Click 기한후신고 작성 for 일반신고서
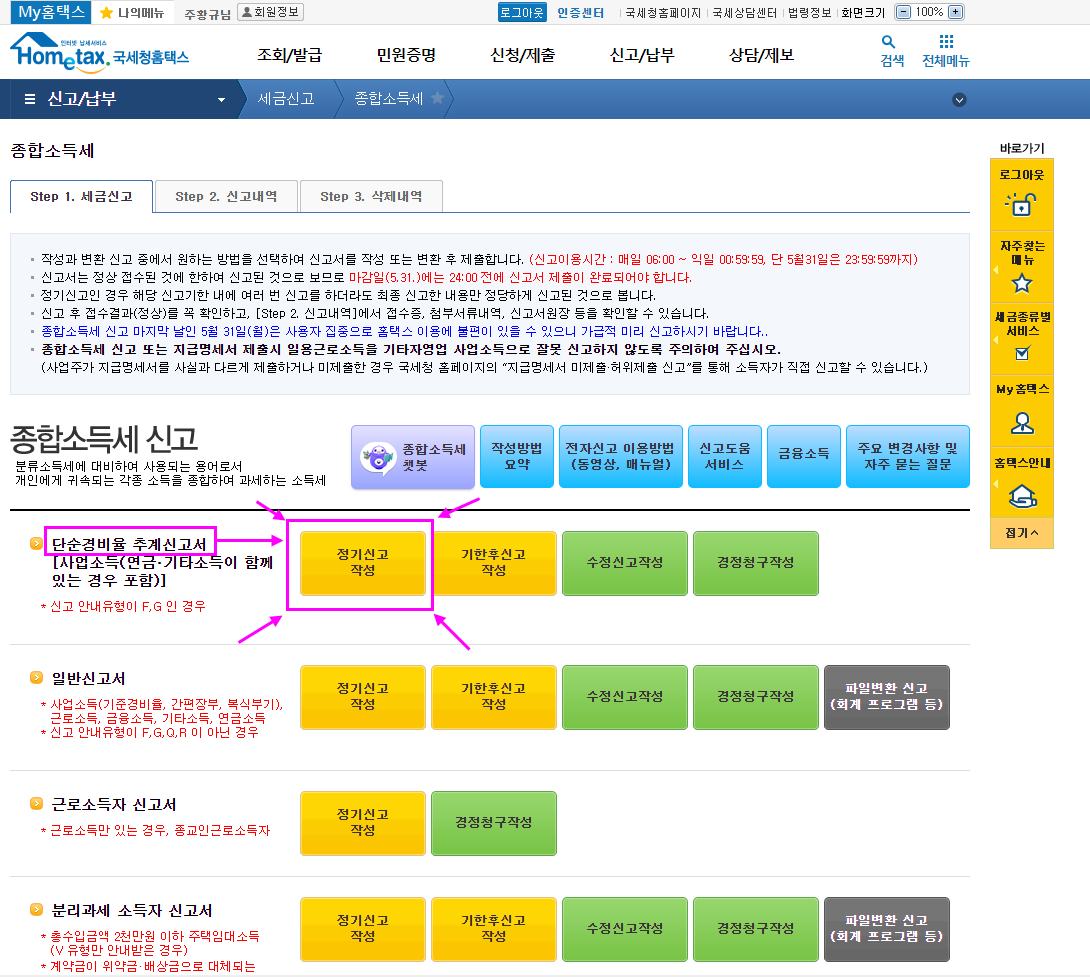The height and width of the screenshot is (977, 1090). [494, 697]
